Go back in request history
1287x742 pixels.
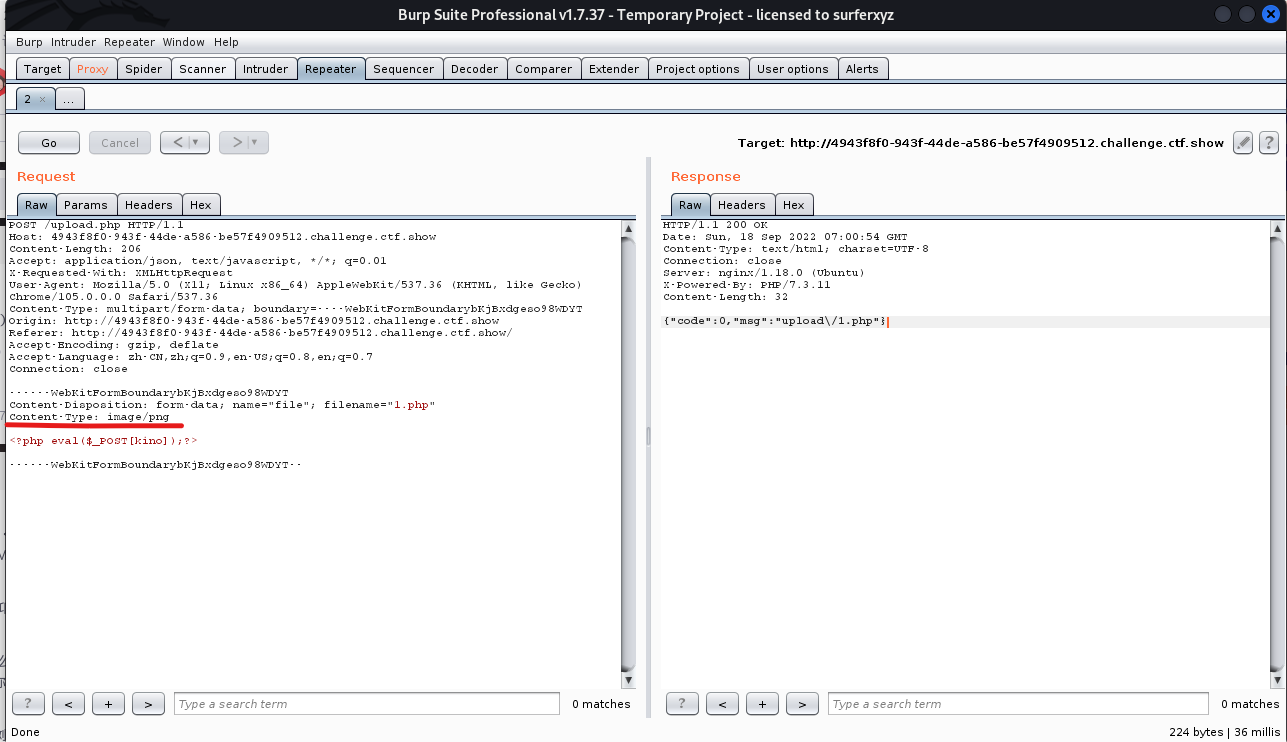coord(177,142)
